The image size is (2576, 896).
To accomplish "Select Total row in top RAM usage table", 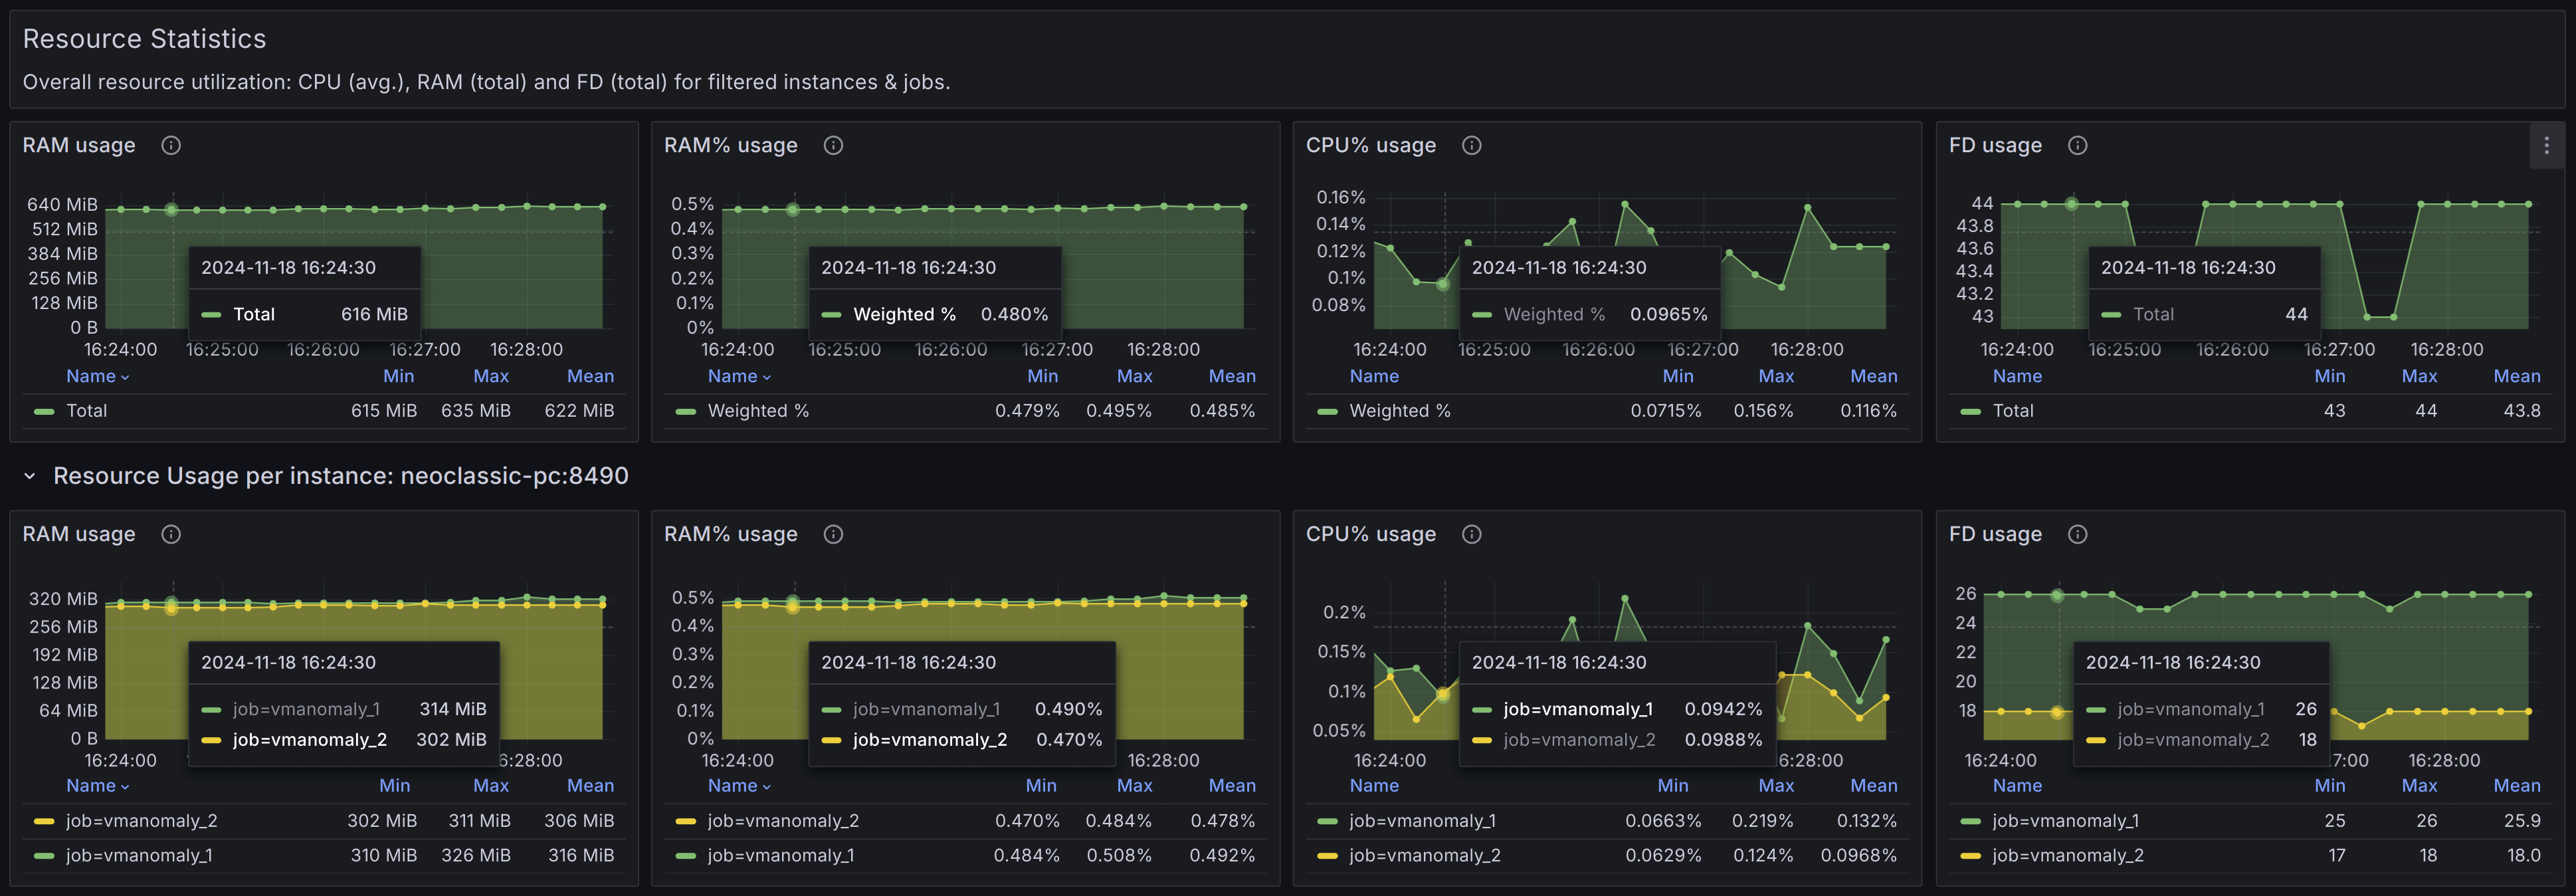I will (x=87, y=409).
